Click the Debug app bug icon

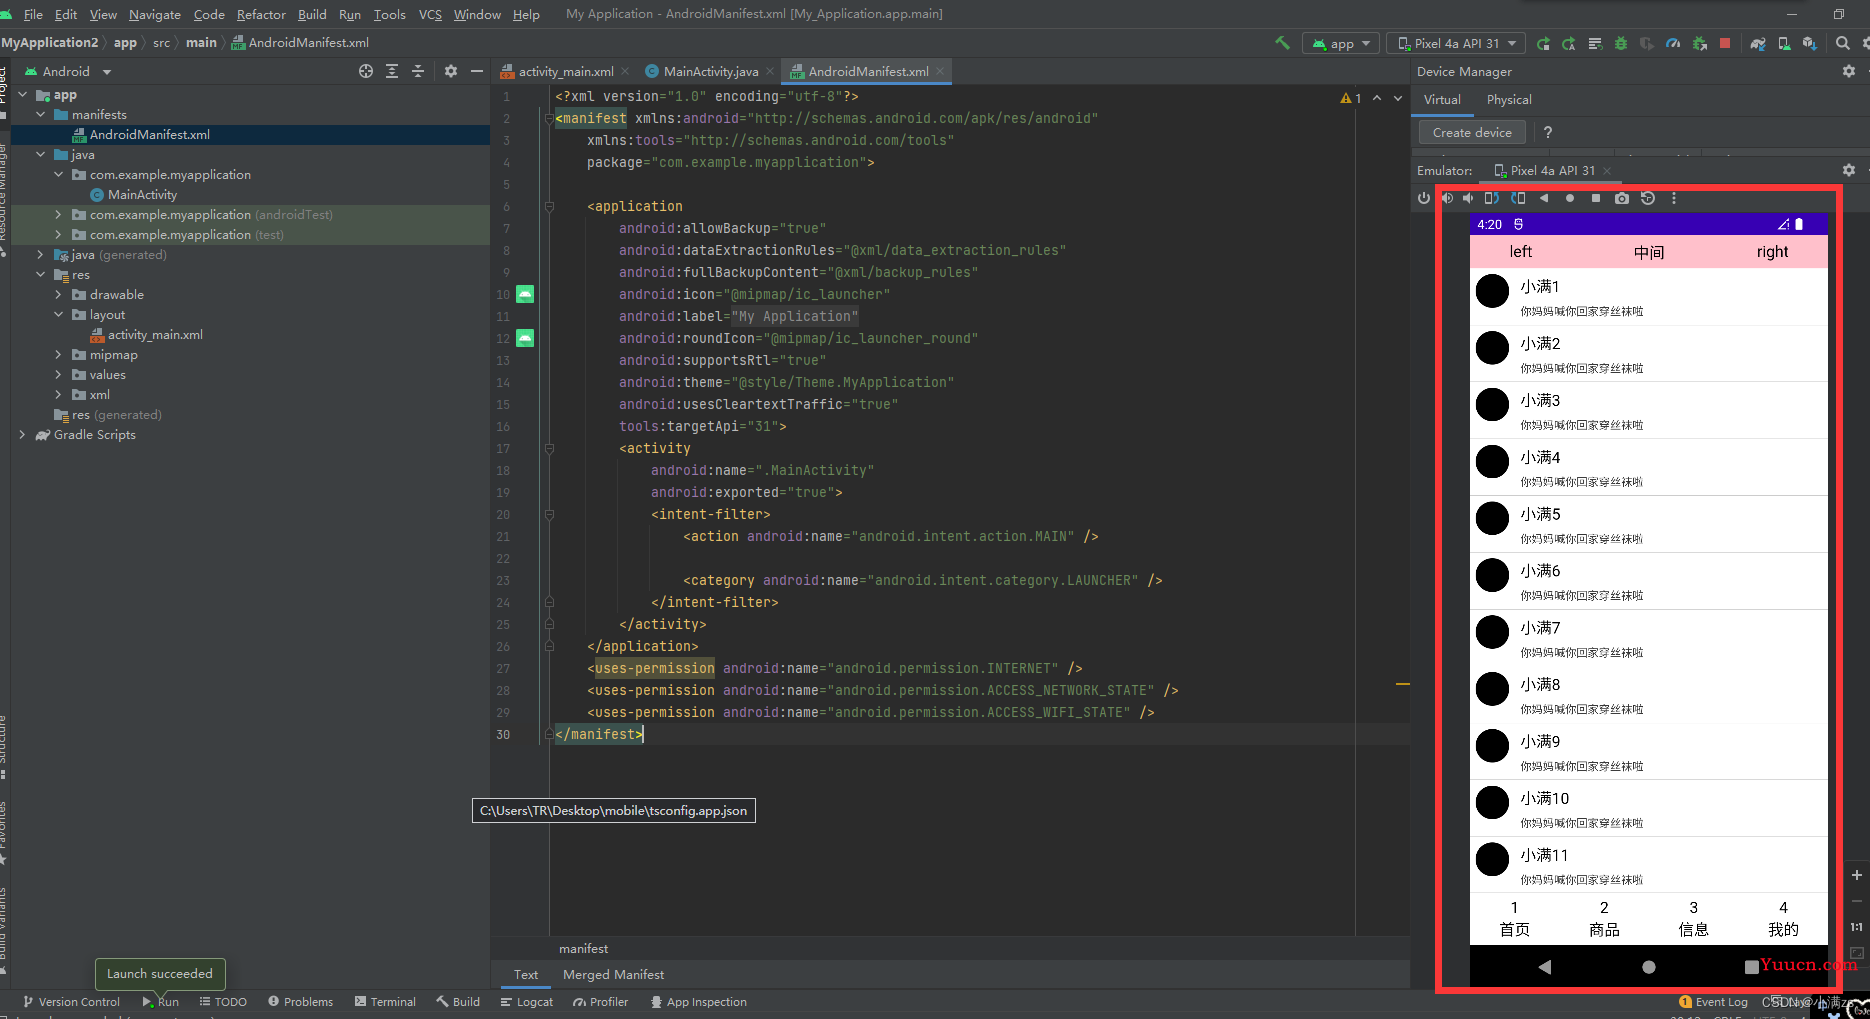click(1621, 43)
